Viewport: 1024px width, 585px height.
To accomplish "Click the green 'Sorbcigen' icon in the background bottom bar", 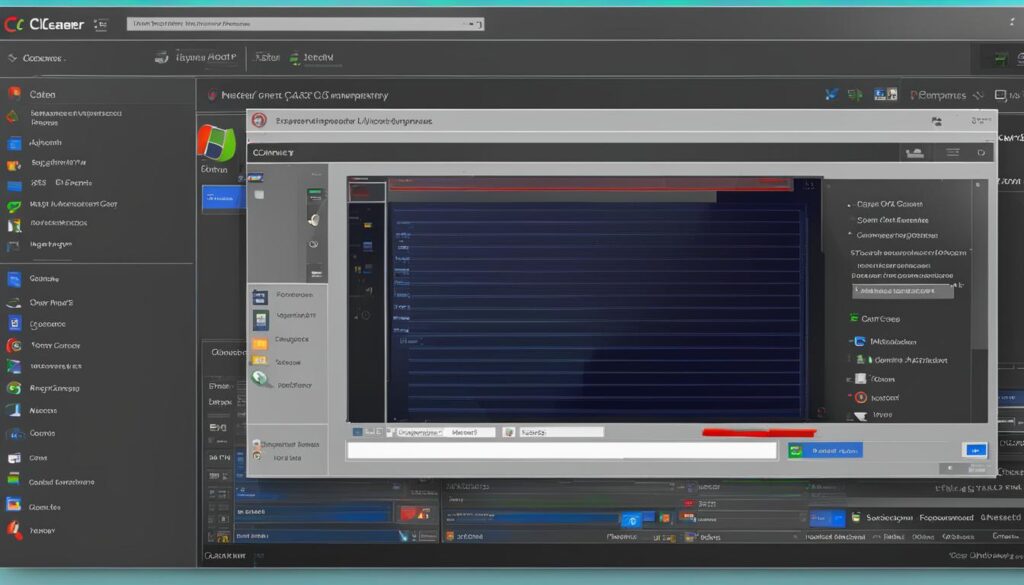I will [856, 516].
